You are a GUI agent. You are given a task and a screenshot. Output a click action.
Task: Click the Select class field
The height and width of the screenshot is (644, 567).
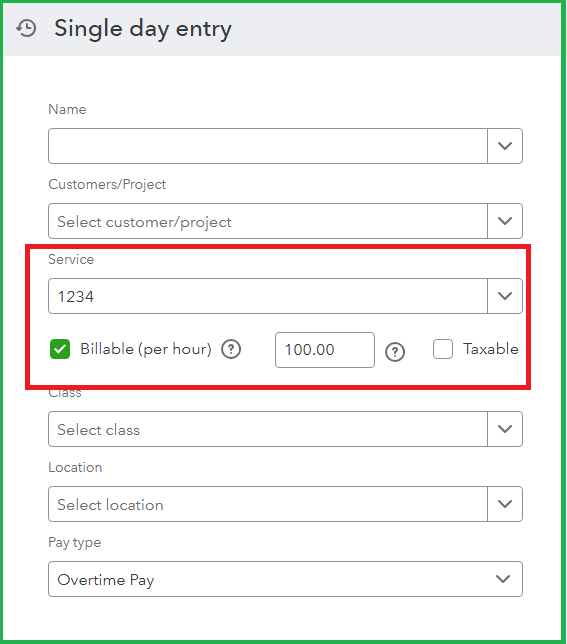268,429
